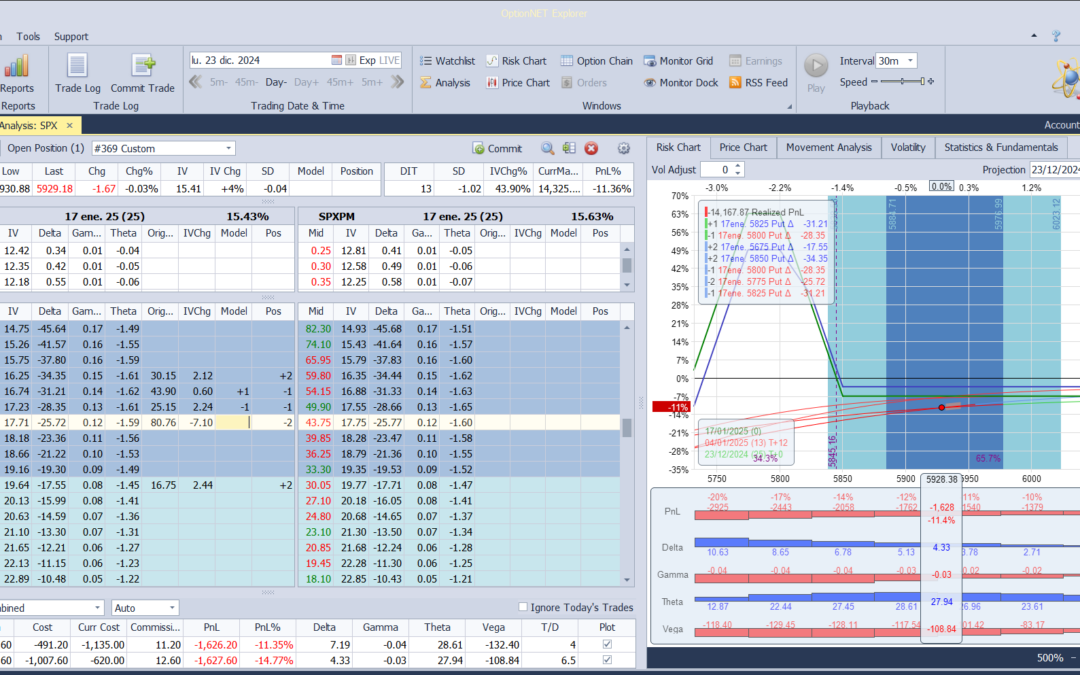Uncheck Plot box in first summary row

pyautogui.click(x=607, y=645)
